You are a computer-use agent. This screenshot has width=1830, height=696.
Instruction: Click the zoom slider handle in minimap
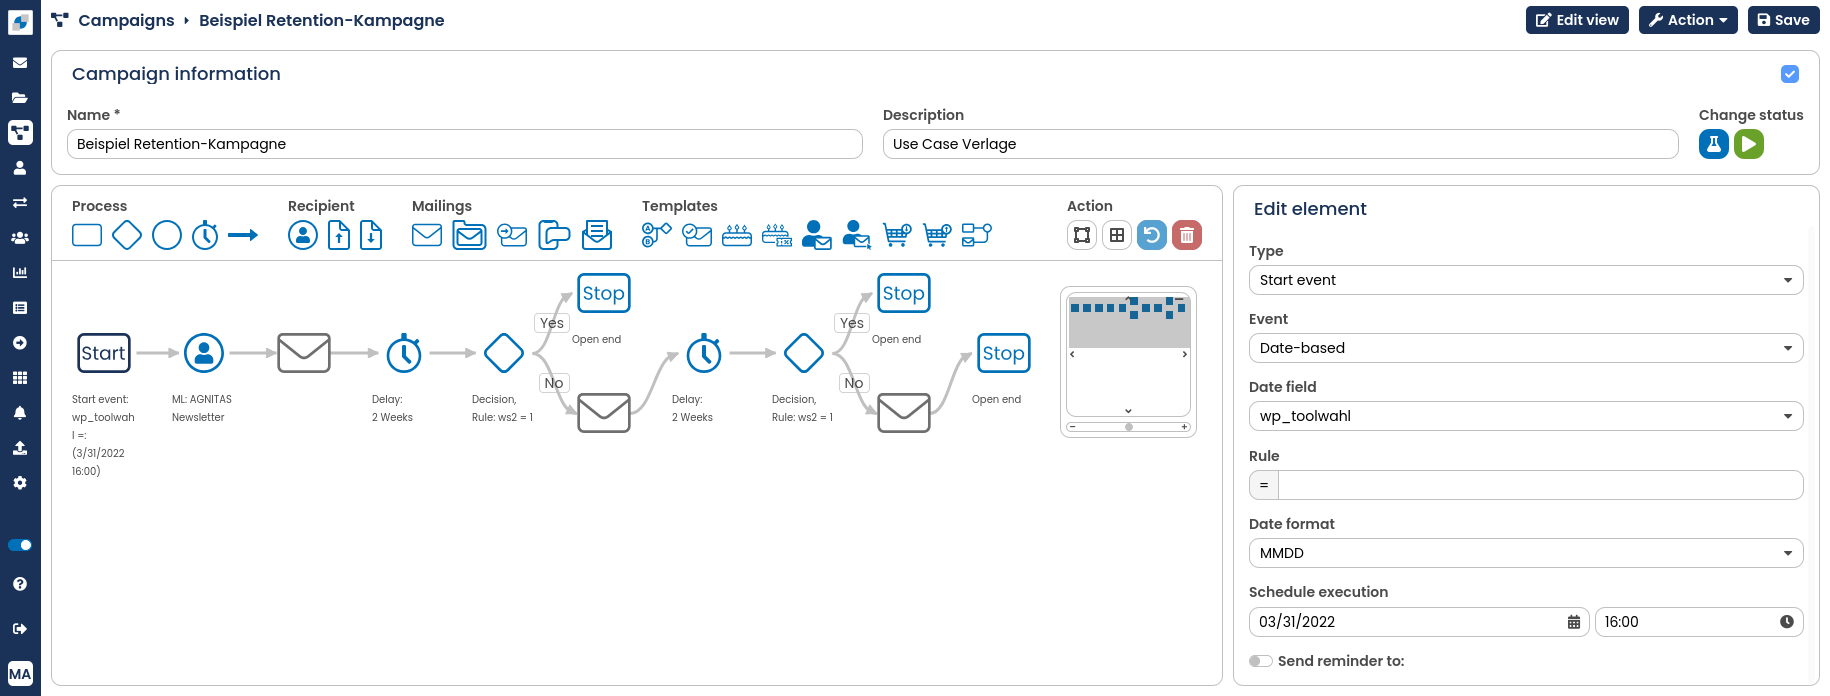pos(1129,427)
